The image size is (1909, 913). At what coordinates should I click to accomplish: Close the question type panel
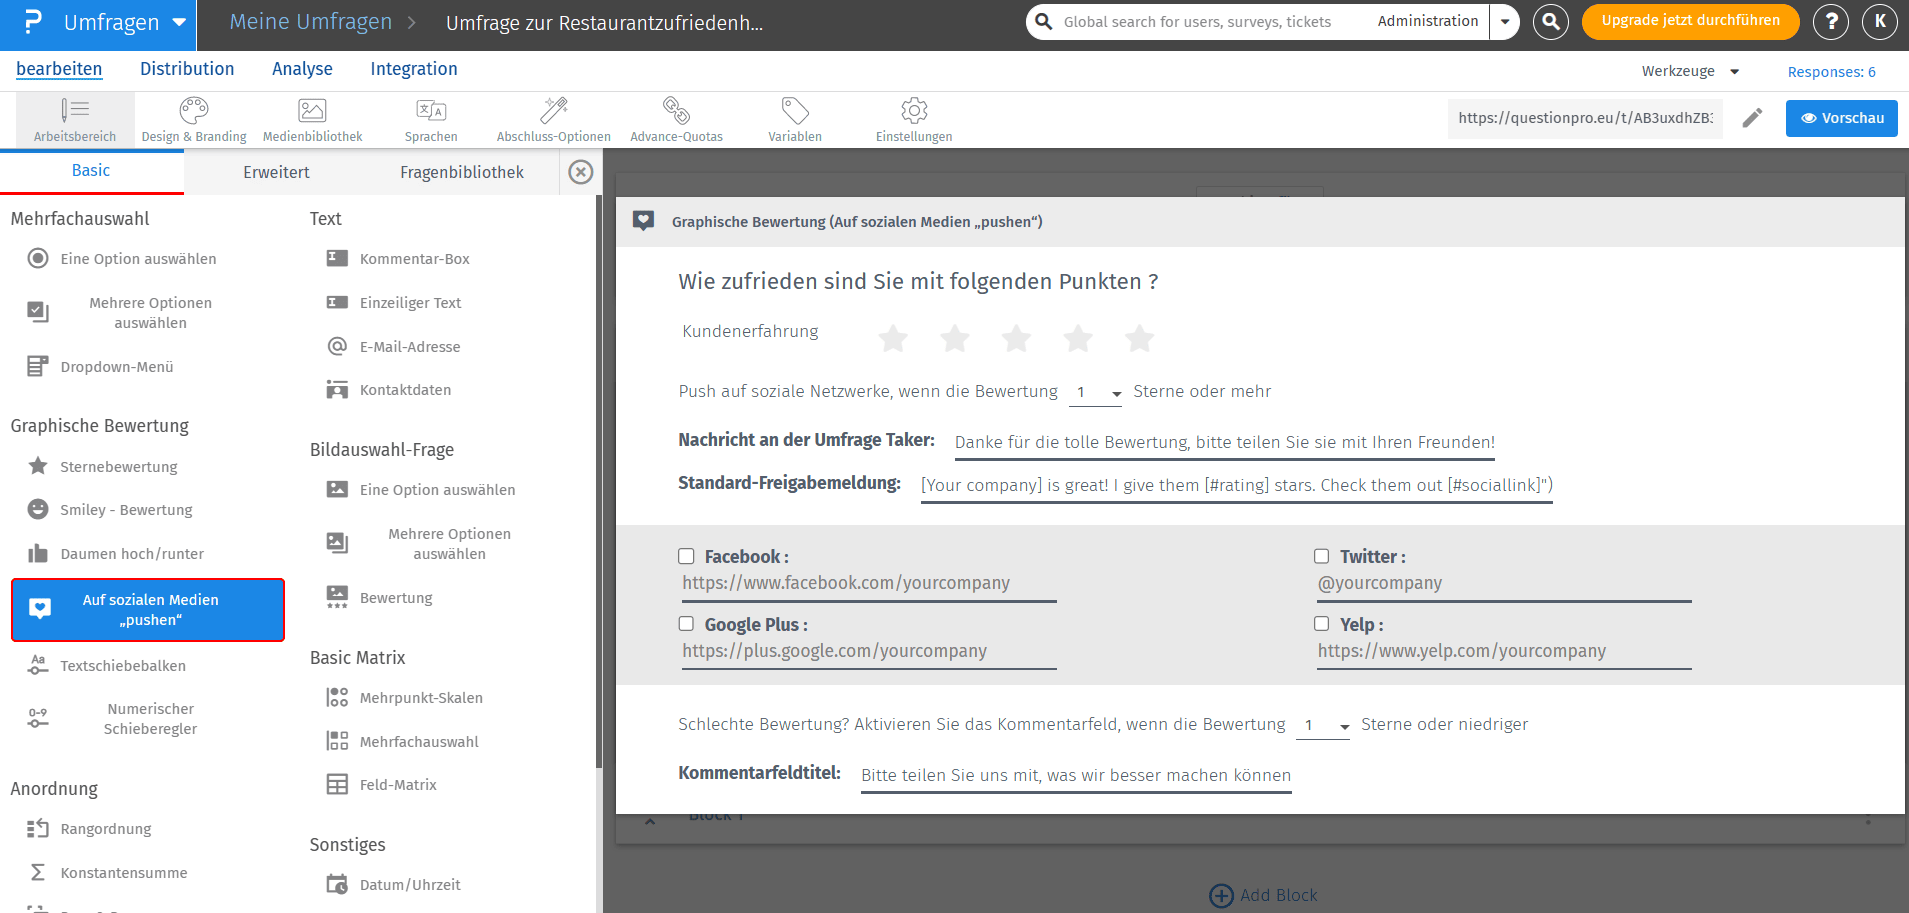click(x=581, y=172)
